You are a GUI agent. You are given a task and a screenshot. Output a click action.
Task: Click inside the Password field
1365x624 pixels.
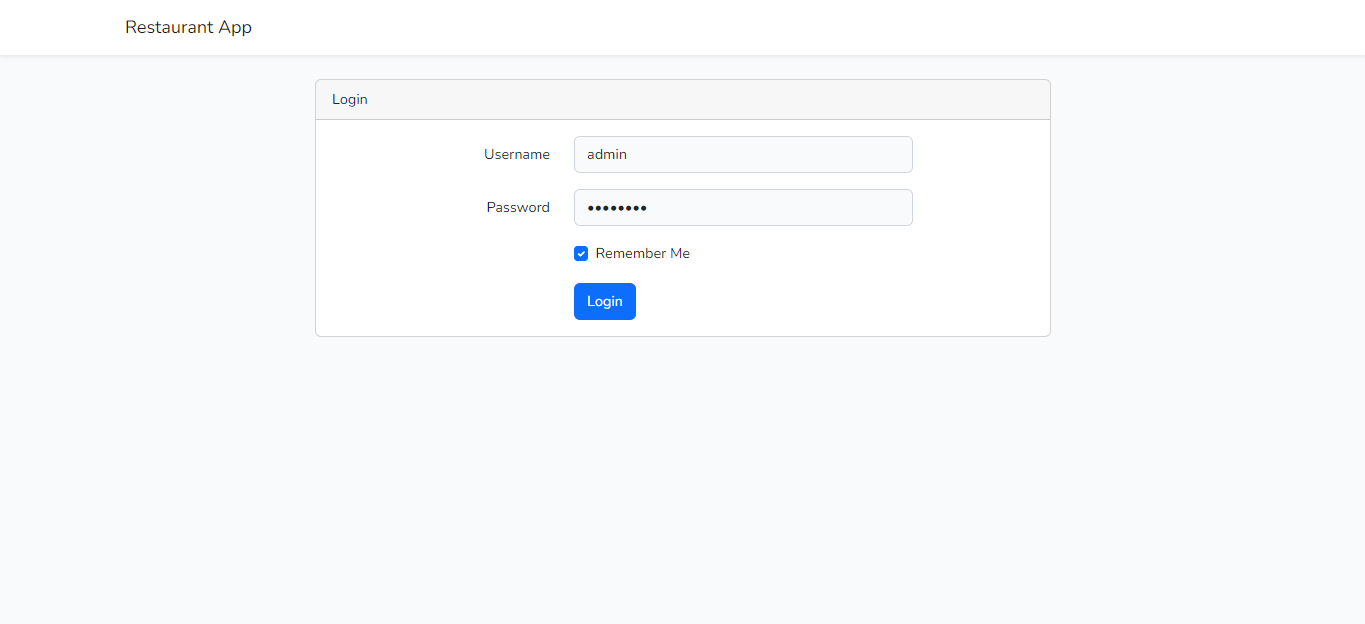coord(742,207)
